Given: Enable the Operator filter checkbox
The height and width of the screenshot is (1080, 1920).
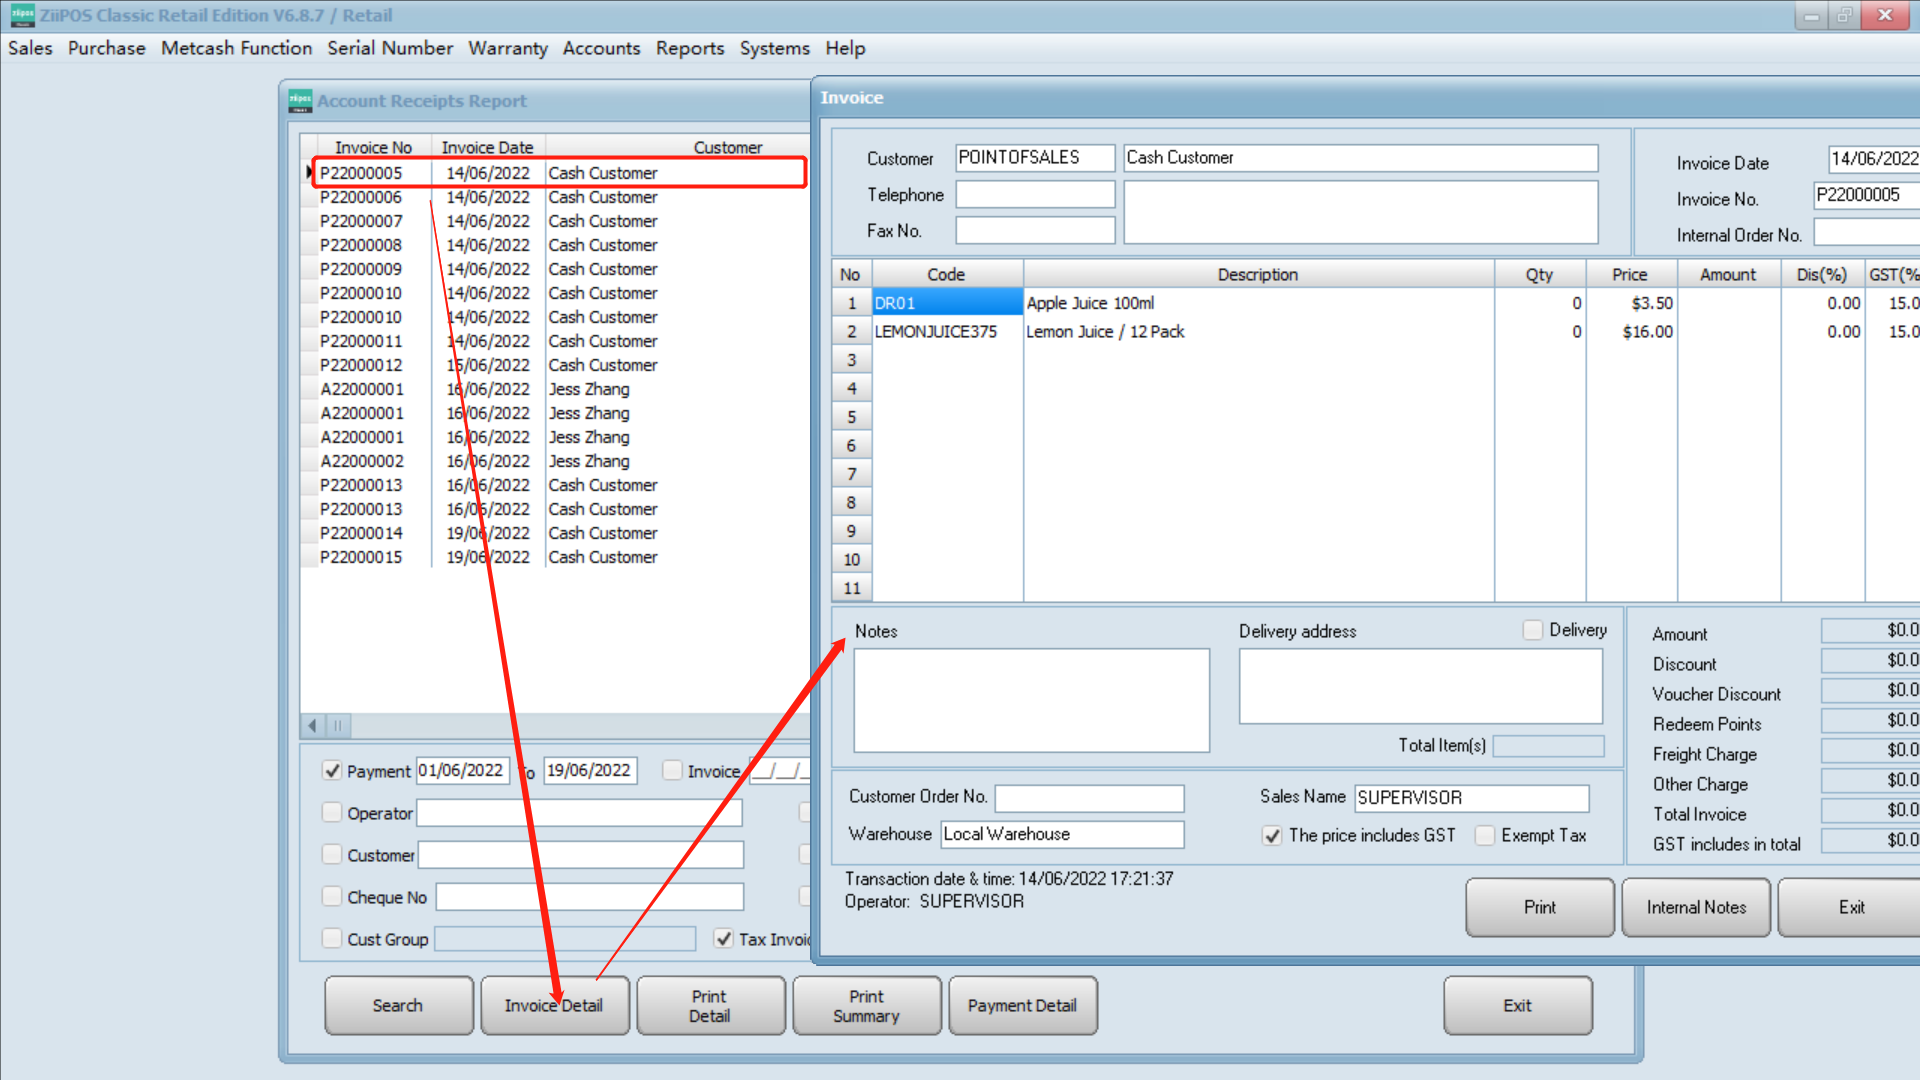Looking at the screenshot, I should click(332, 812).
